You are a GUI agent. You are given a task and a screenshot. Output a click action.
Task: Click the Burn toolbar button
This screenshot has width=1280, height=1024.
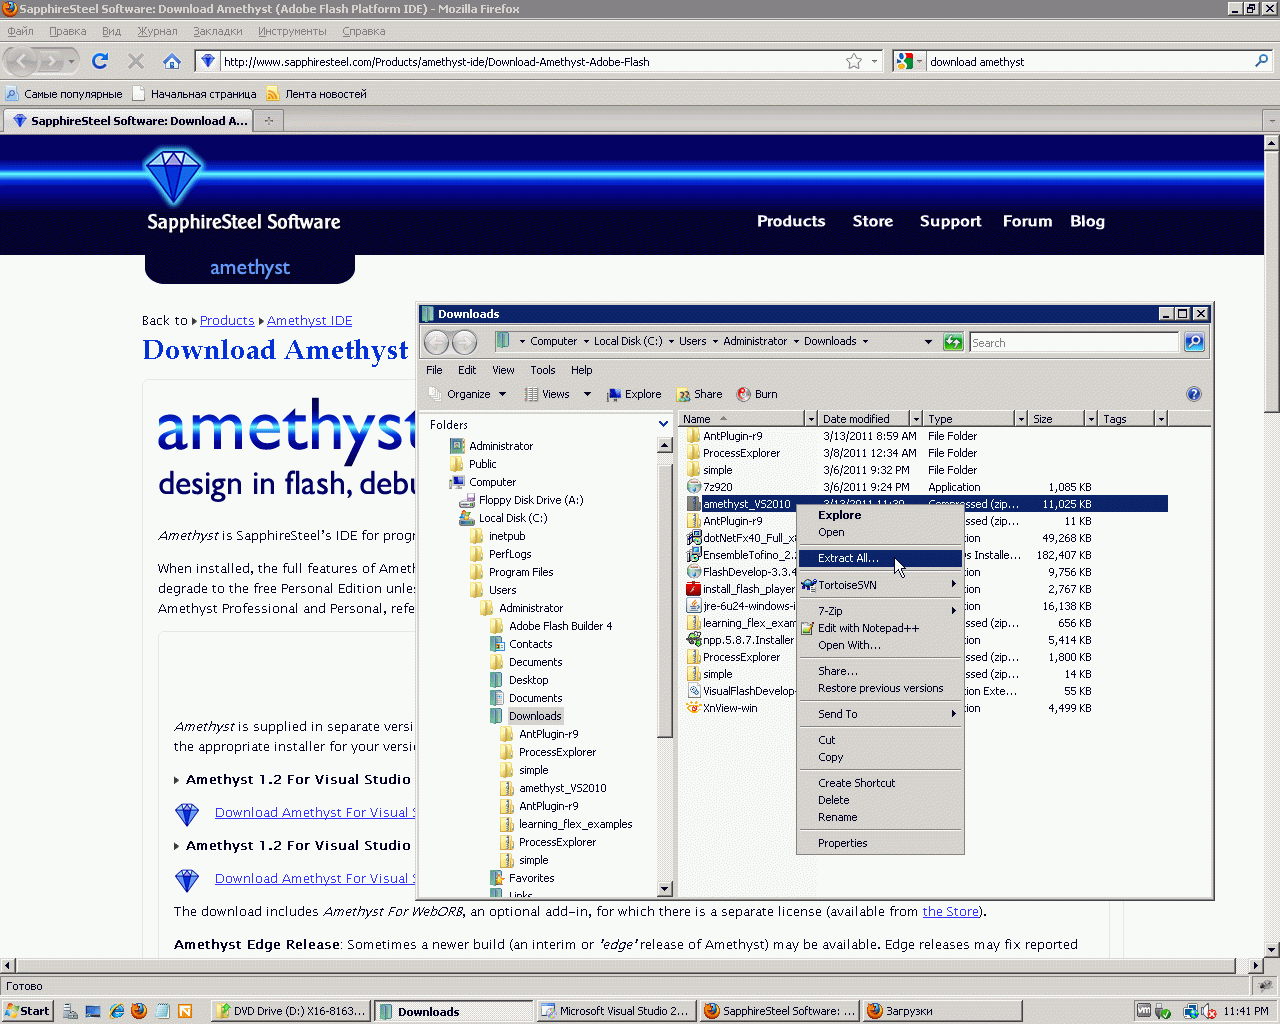[757, 394]
